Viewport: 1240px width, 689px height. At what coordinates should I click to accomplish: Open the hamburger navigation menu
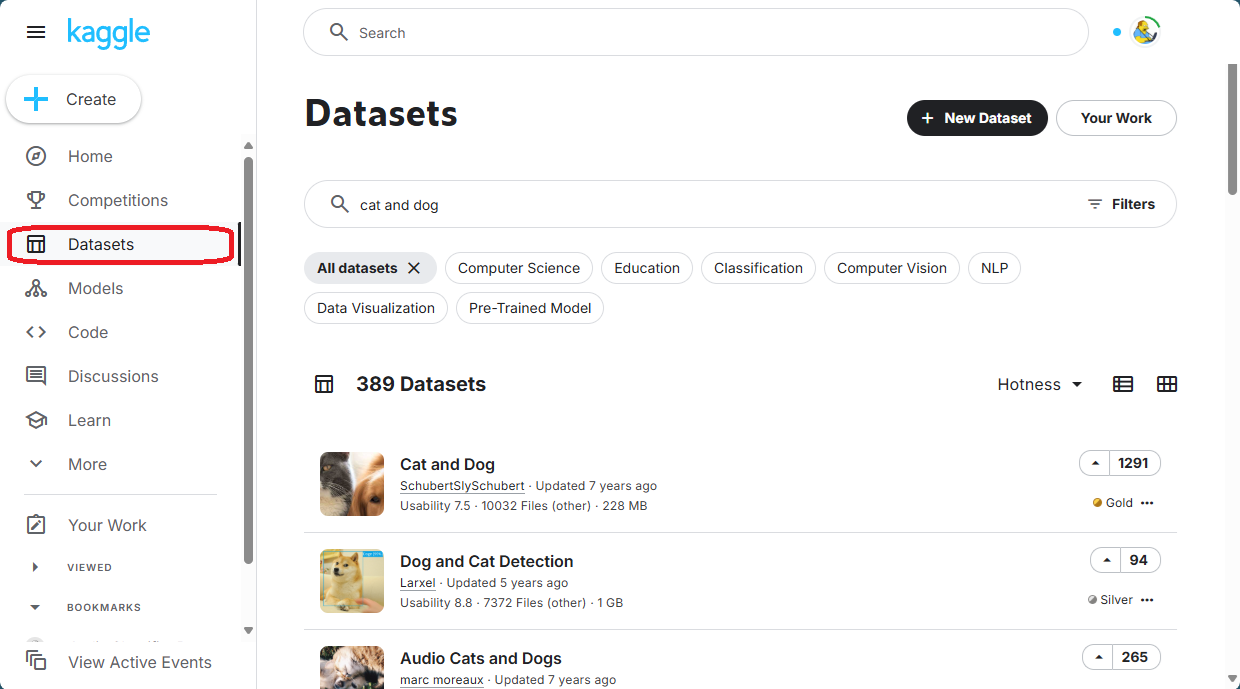pos(36,32)
